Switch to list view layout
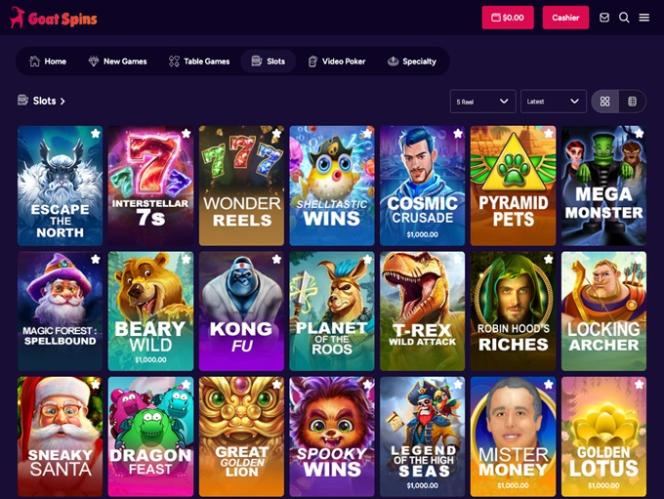The image size is (664, 499). click(632, 101)
